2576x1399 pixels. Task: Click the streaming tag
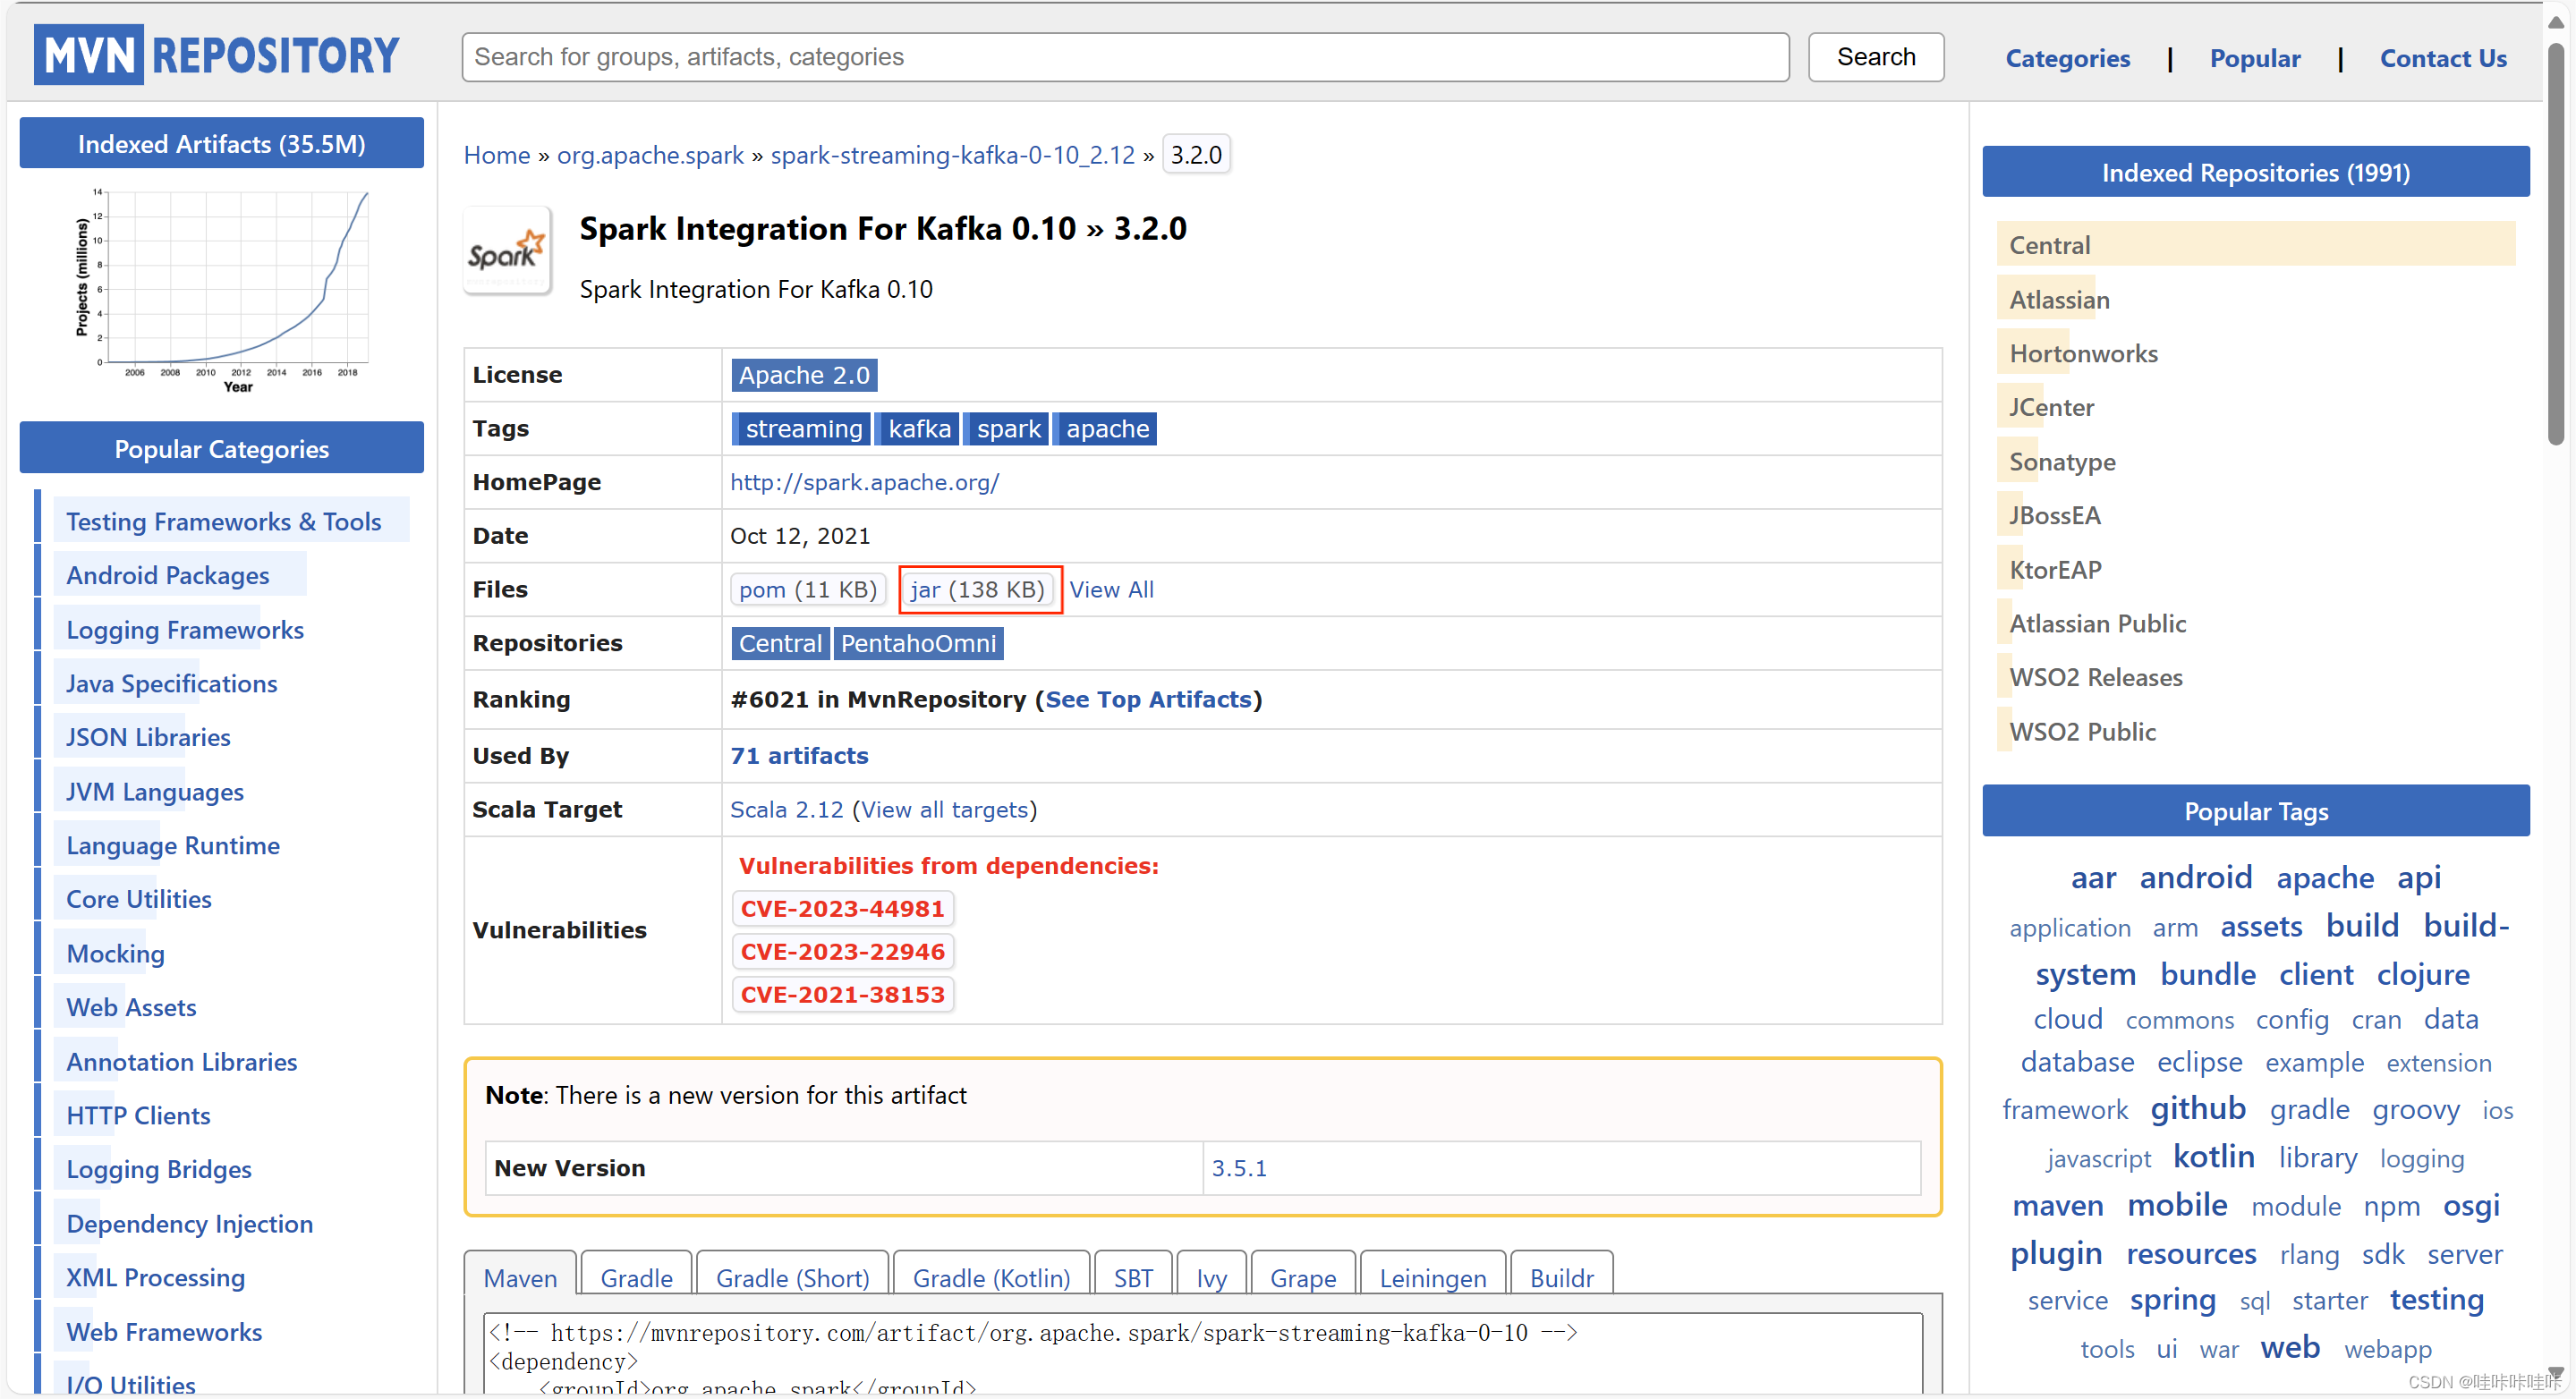[802, 429]
